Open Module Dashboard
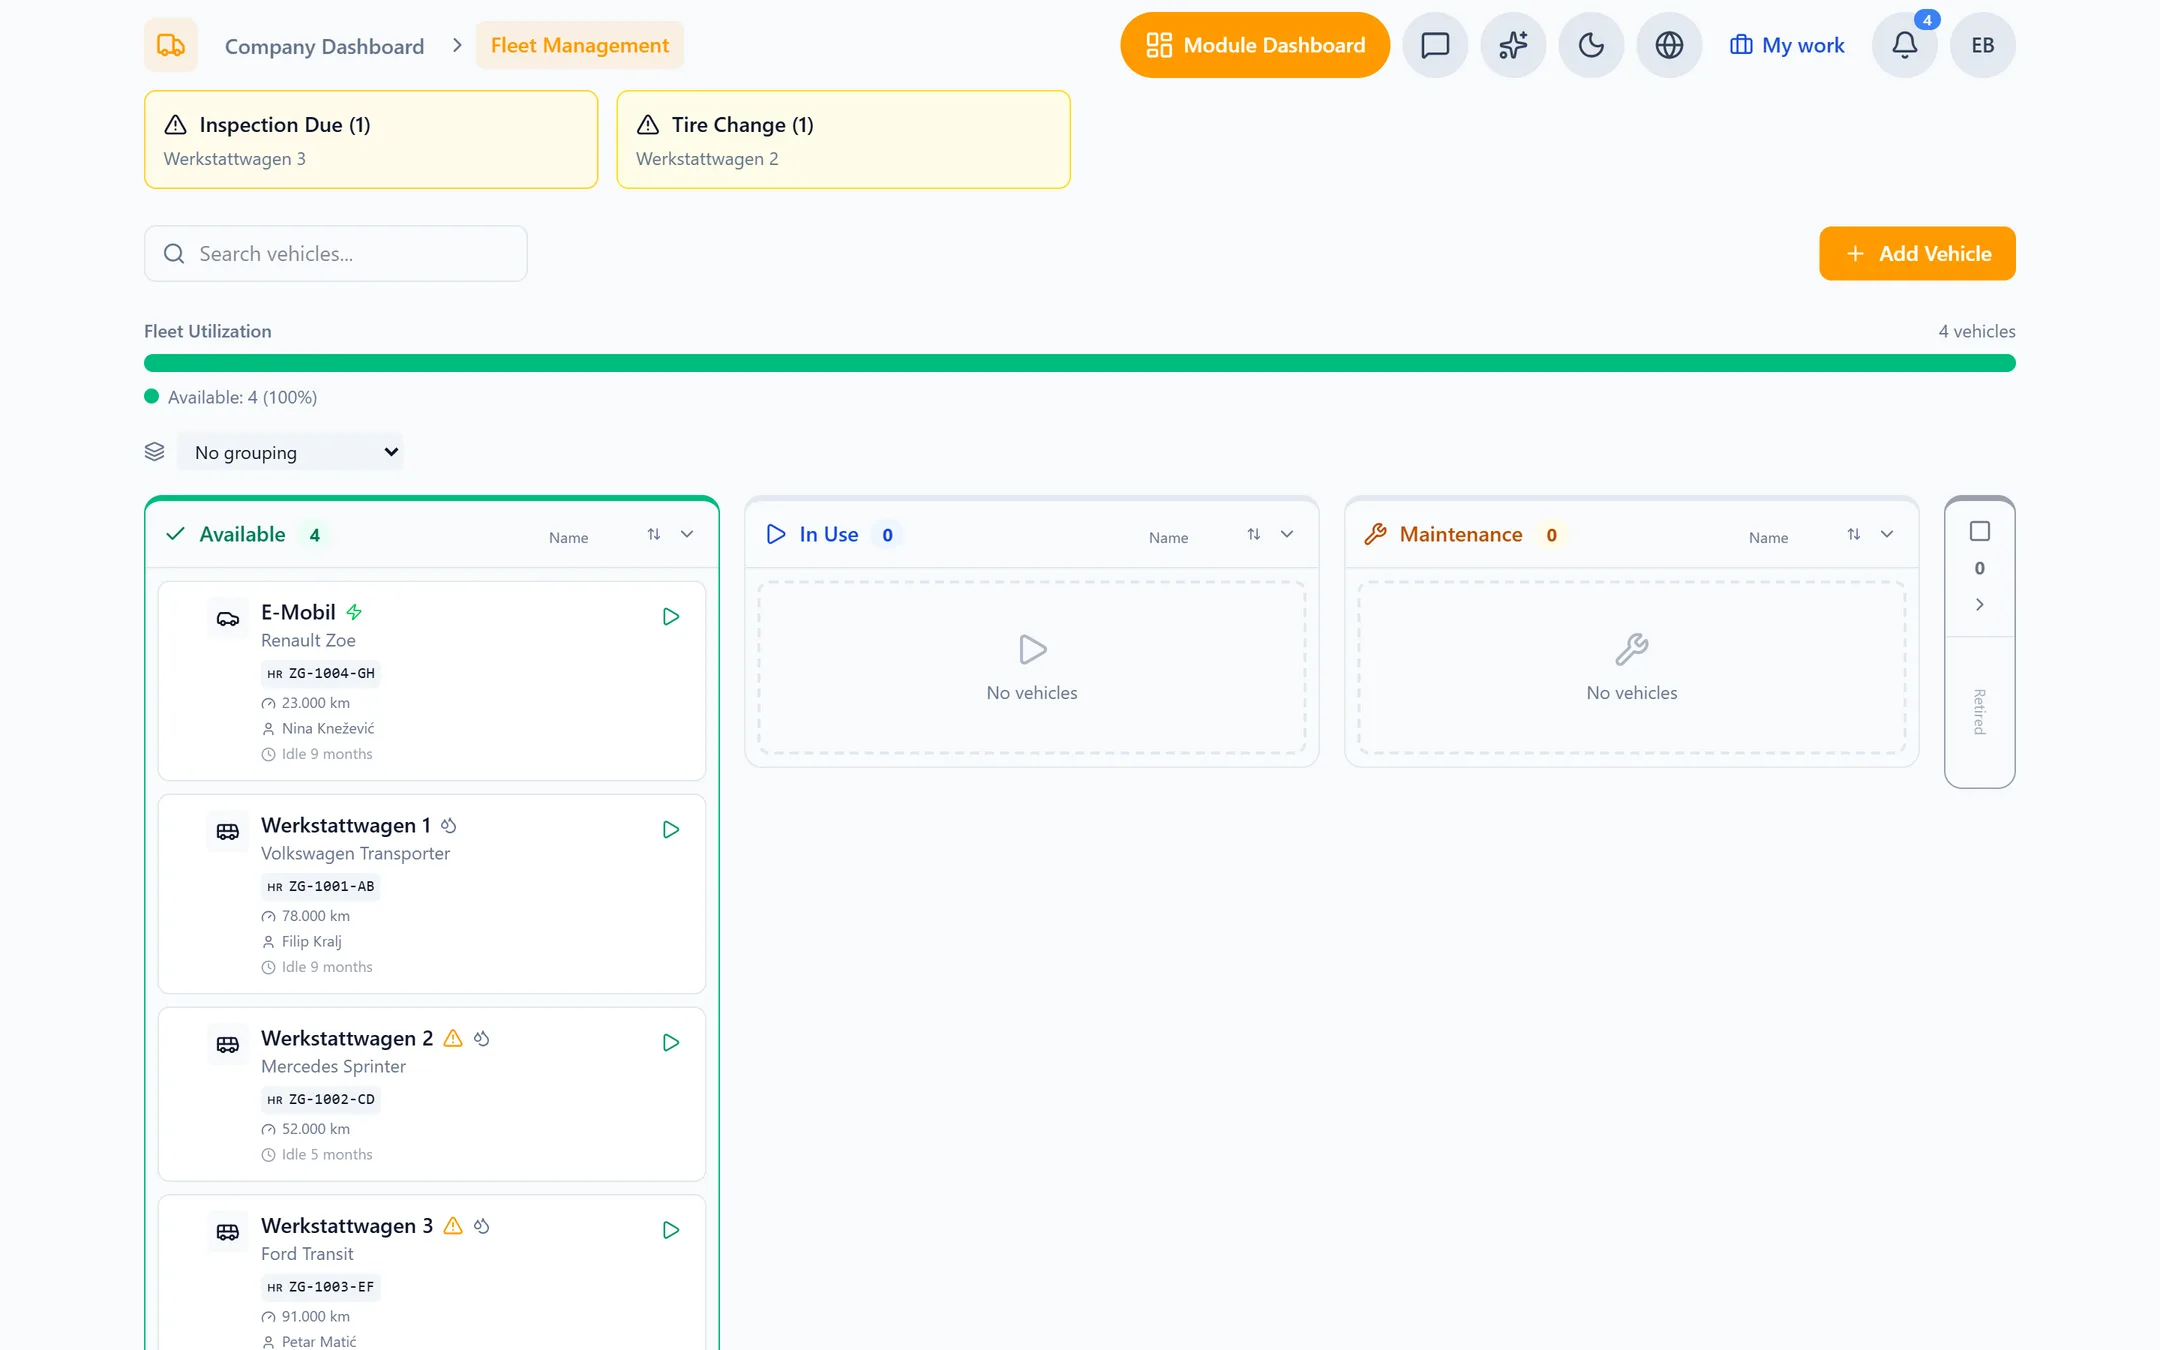2160x1350 pixels. coord(1255,45)
